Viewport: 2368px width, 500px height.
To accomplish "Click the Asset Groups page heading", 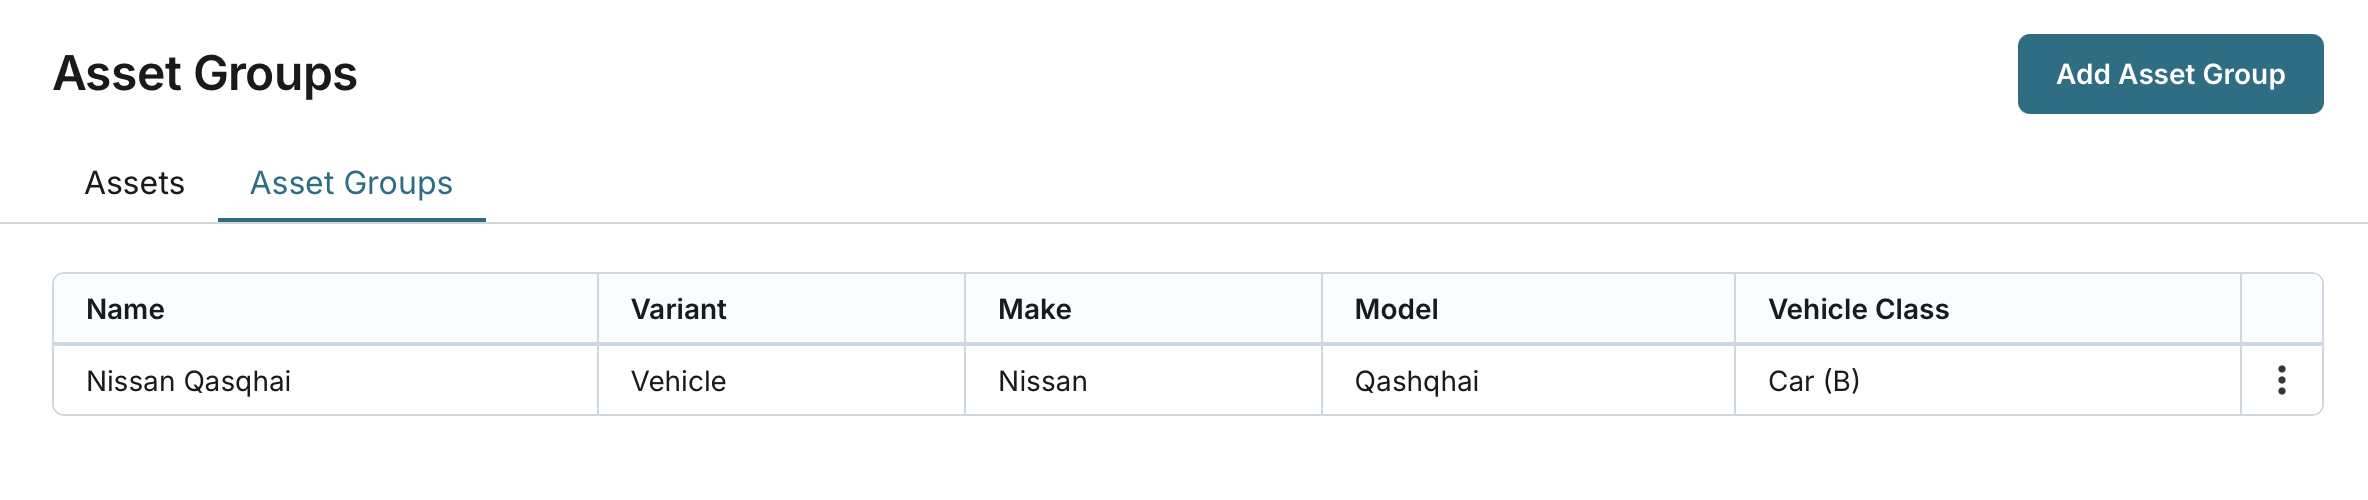I will (x=205, y=74).
